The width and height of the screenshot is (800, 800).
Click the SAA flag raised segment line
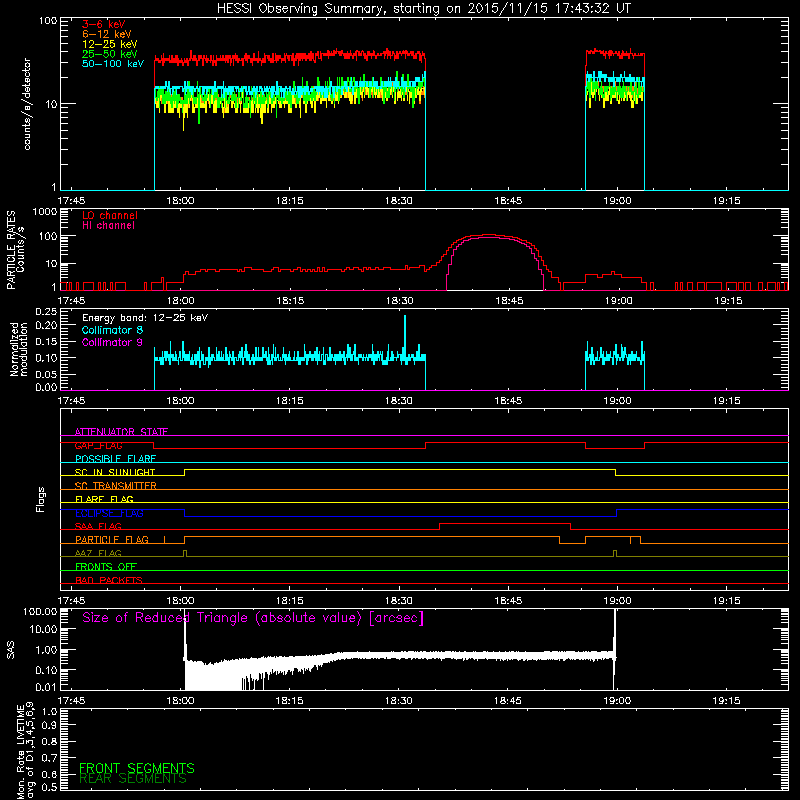click(x=505, y=523)
